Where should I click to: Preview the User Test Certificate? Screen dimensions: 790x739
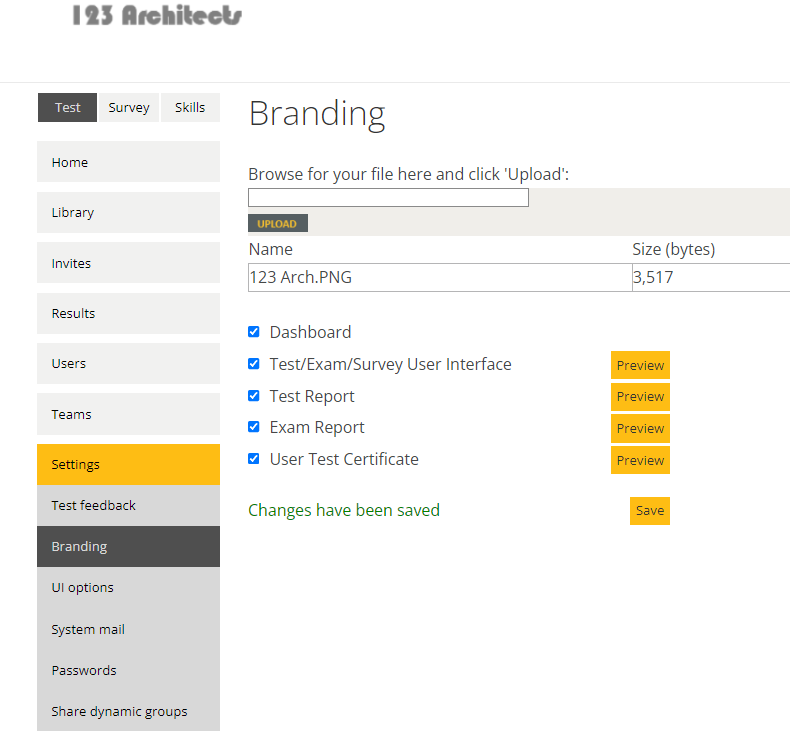click(x=640, y=460)
